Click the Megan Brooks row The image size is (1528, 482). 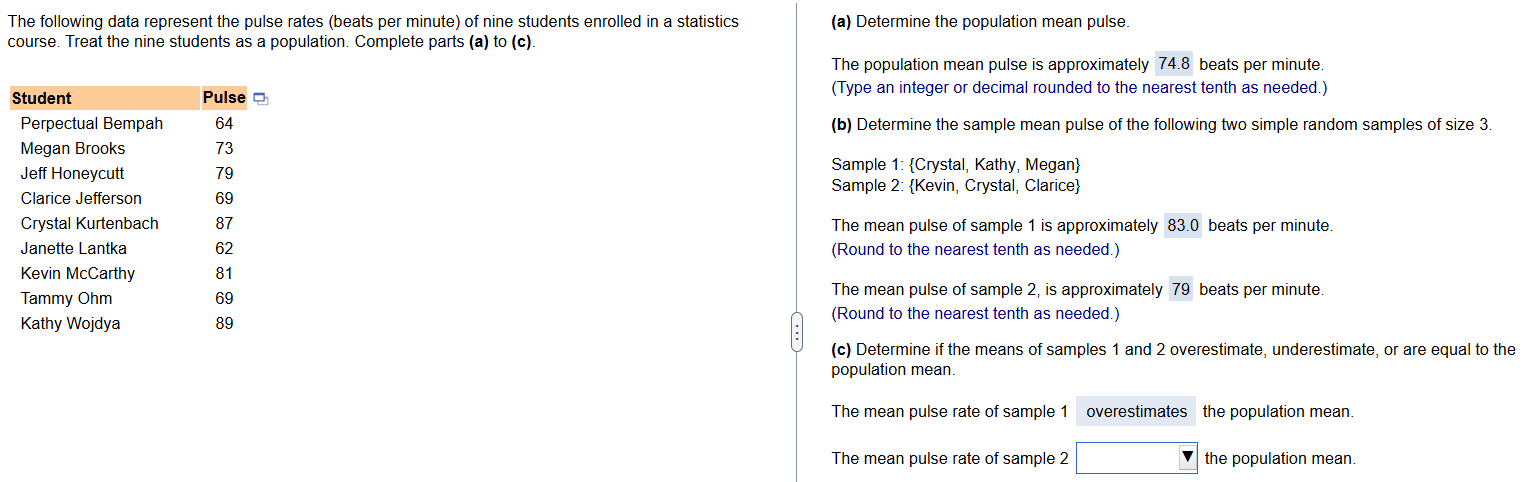tap(127, 148)
